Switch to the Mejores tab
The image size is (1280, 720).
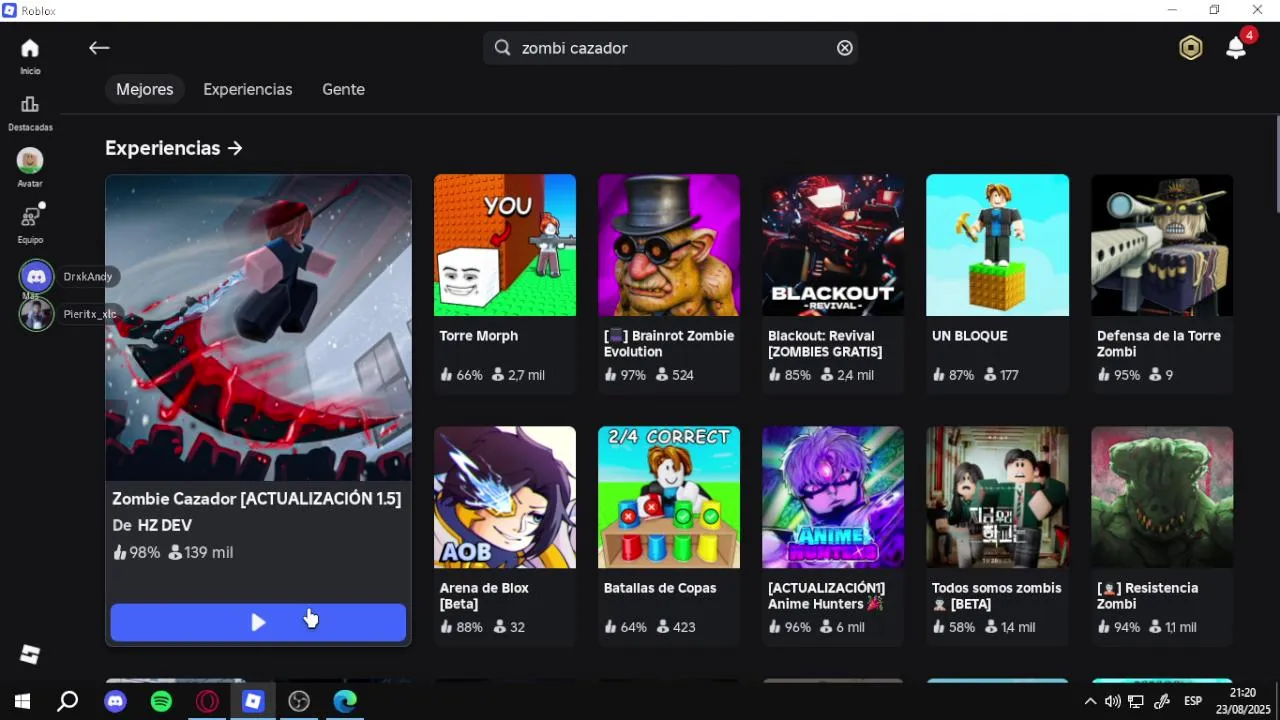click(145, 89)
